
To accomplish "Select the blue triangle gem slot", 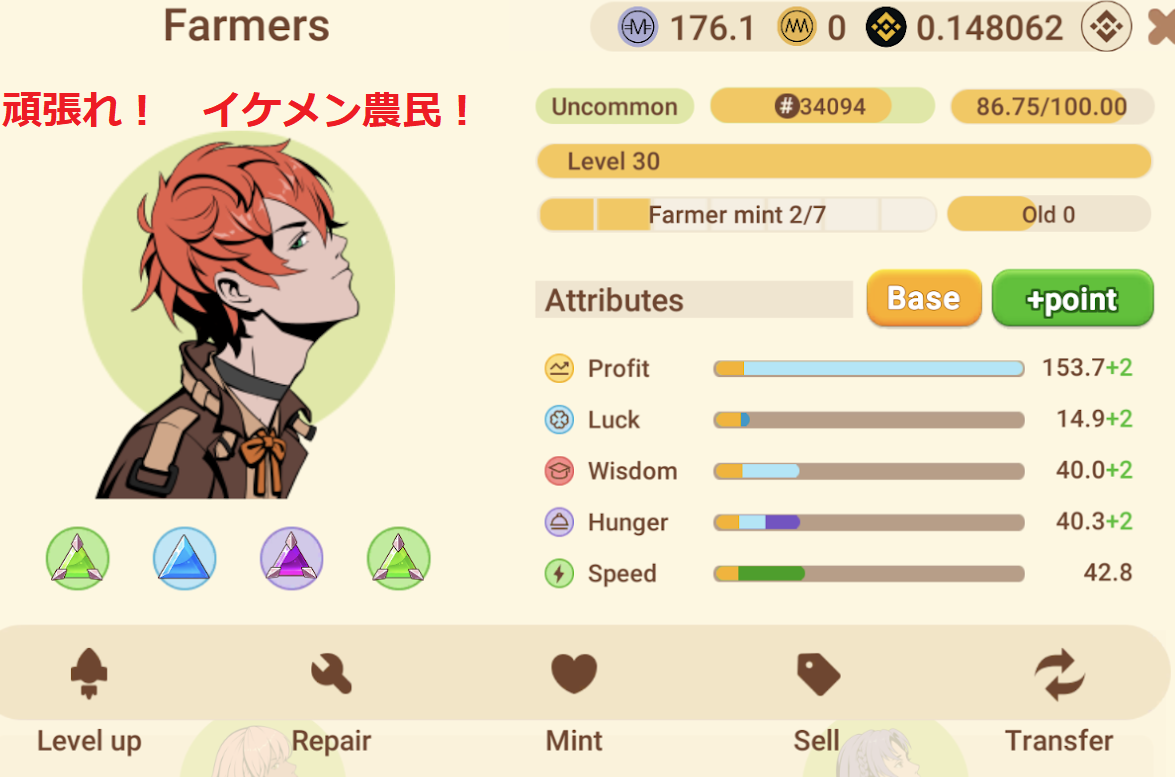I will point(184,558).
